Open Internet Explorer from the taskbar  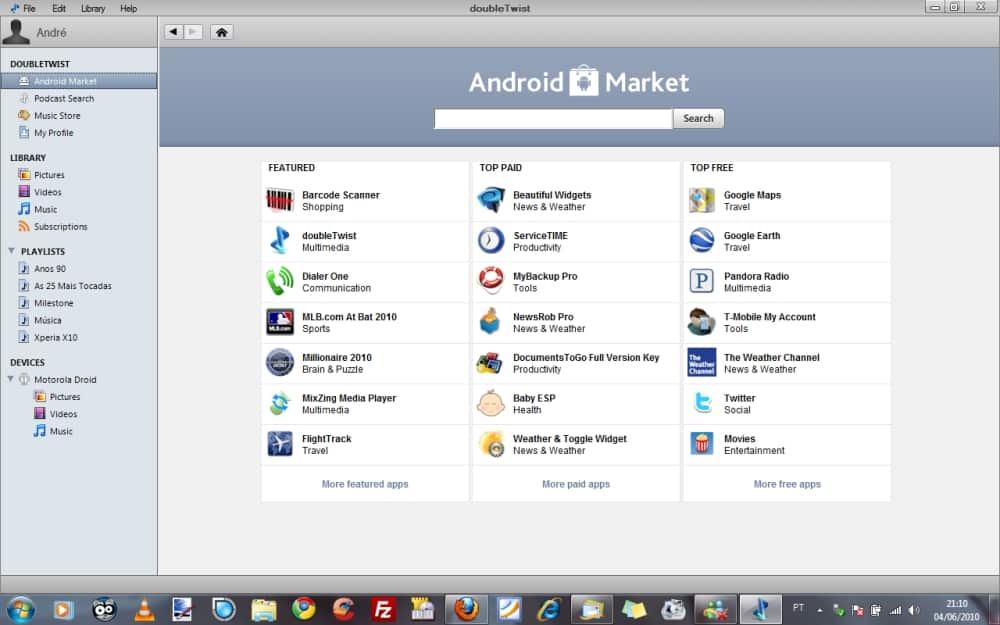pos(548,610)
